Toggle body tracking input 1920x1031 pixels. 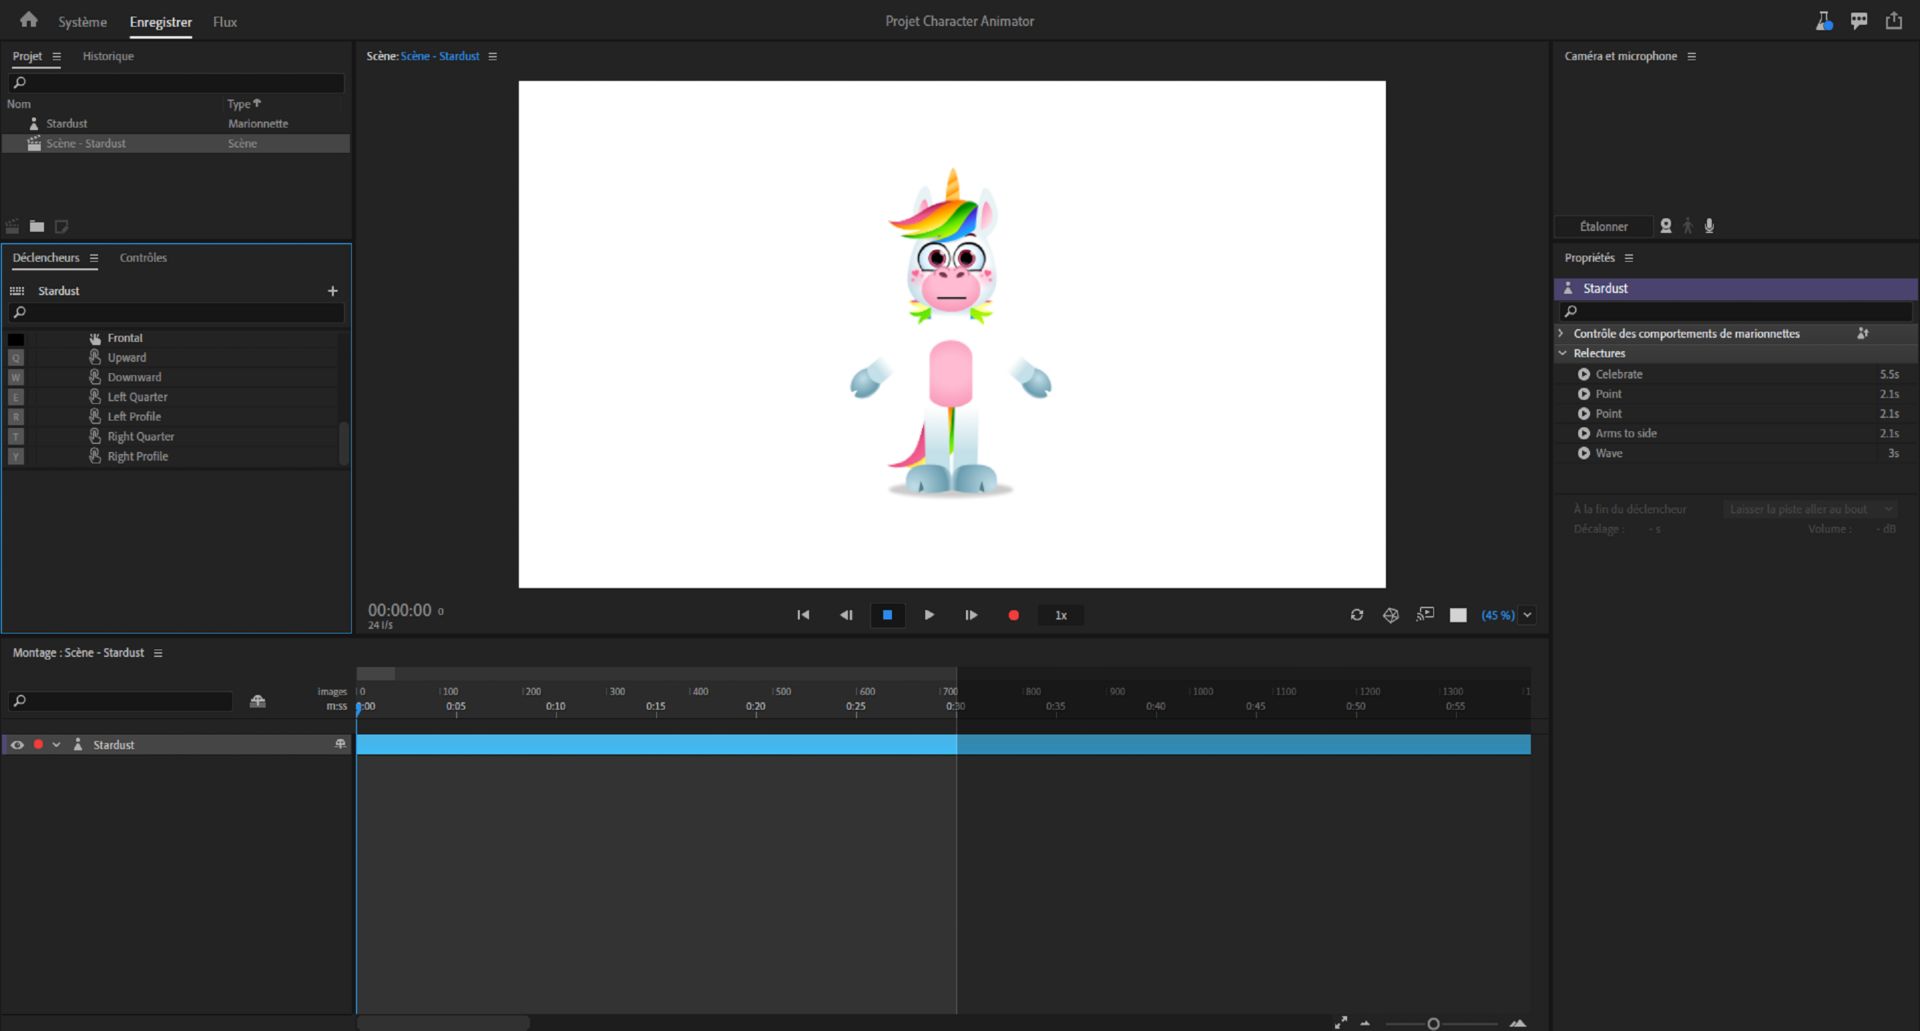coord(1688,226)
